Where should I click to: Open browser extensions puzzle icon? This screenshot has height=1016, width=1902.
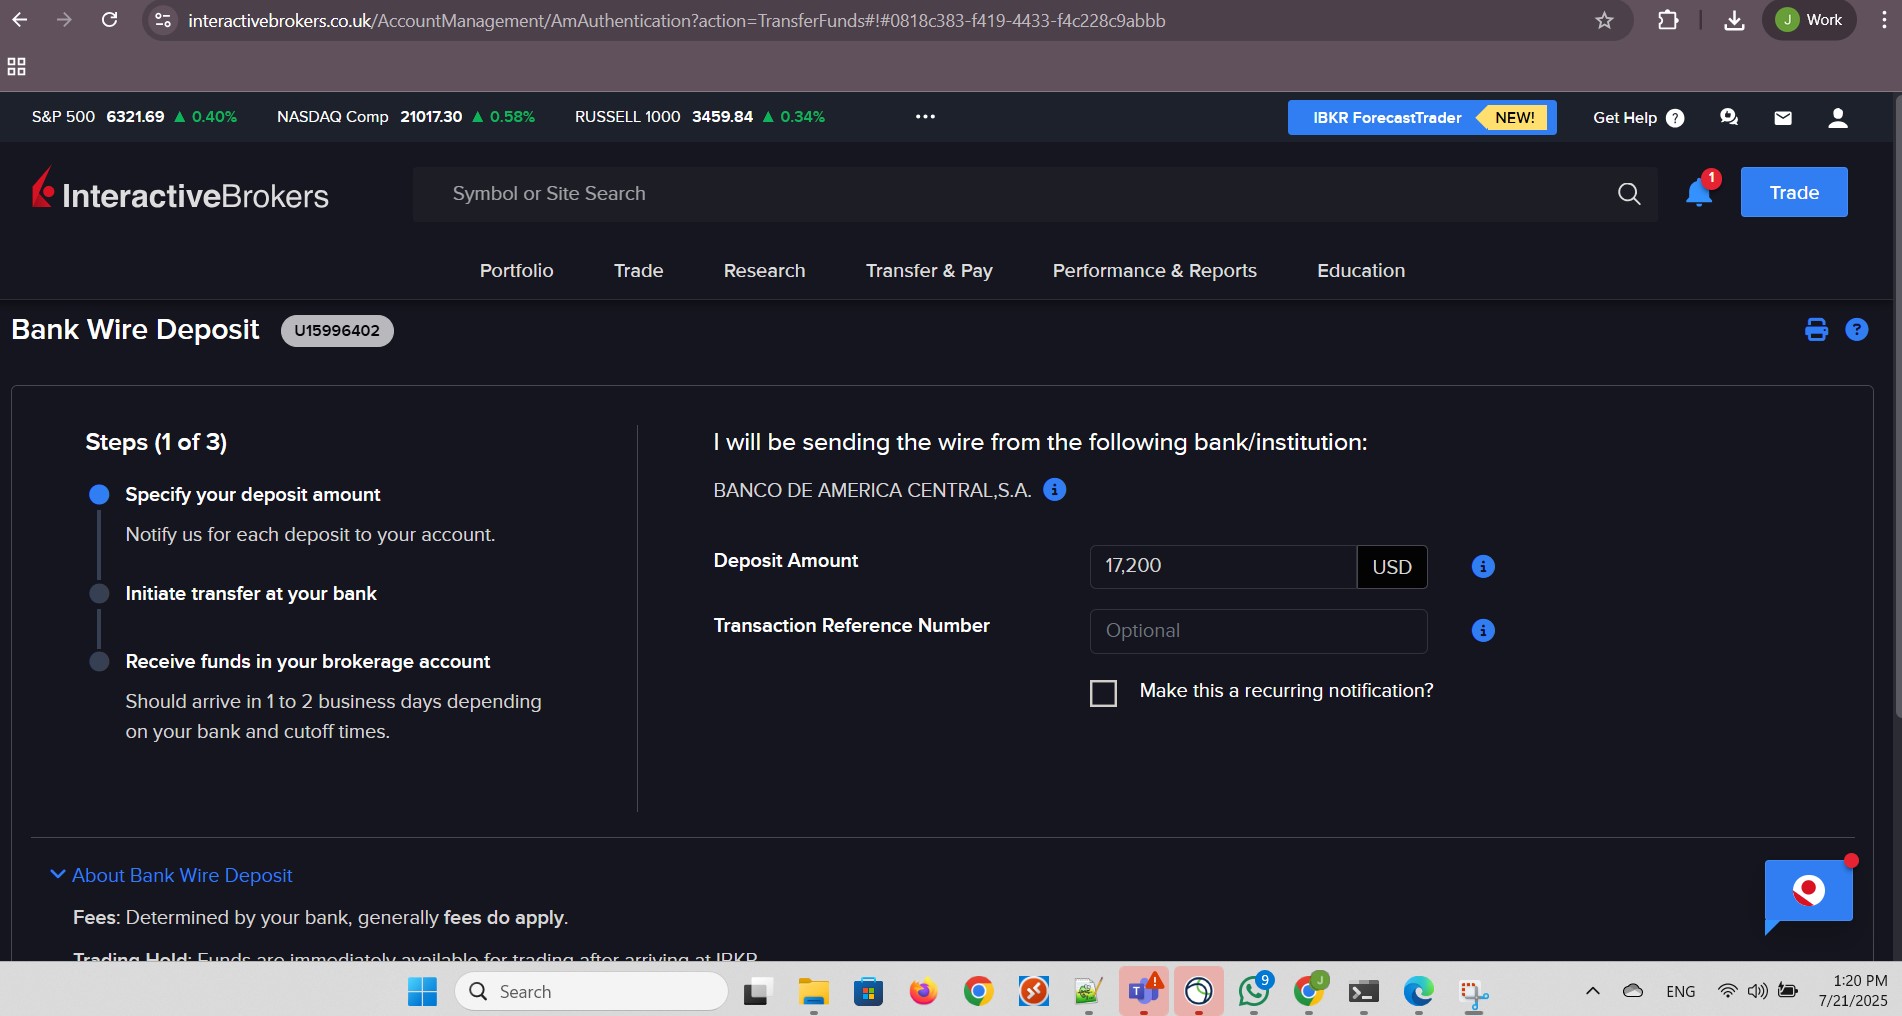1668,20
